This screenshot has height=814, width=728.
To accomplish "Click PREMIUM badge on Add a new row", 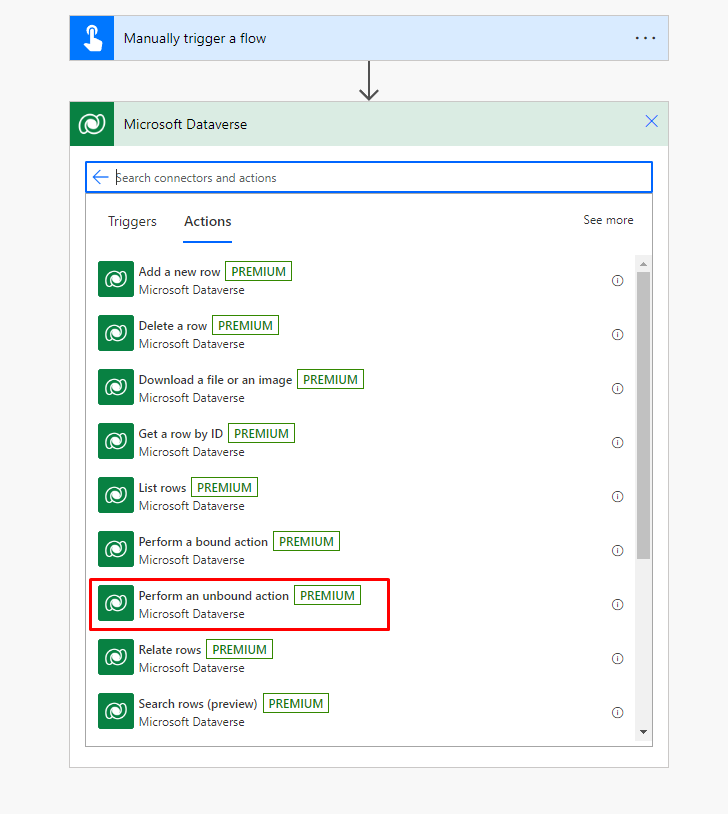I will pyautogui.click(x=259, y=271).
